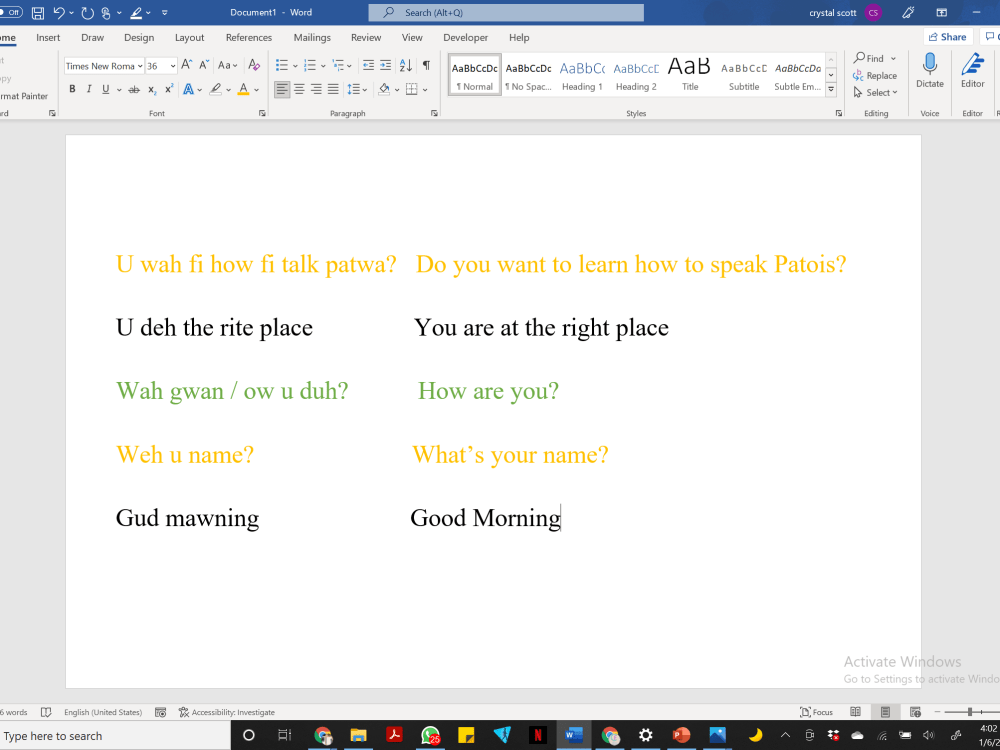Start sort with the A-Z sort icon
The height and width of the screenshot is (750, 1000).
click(x=405, y=64)
